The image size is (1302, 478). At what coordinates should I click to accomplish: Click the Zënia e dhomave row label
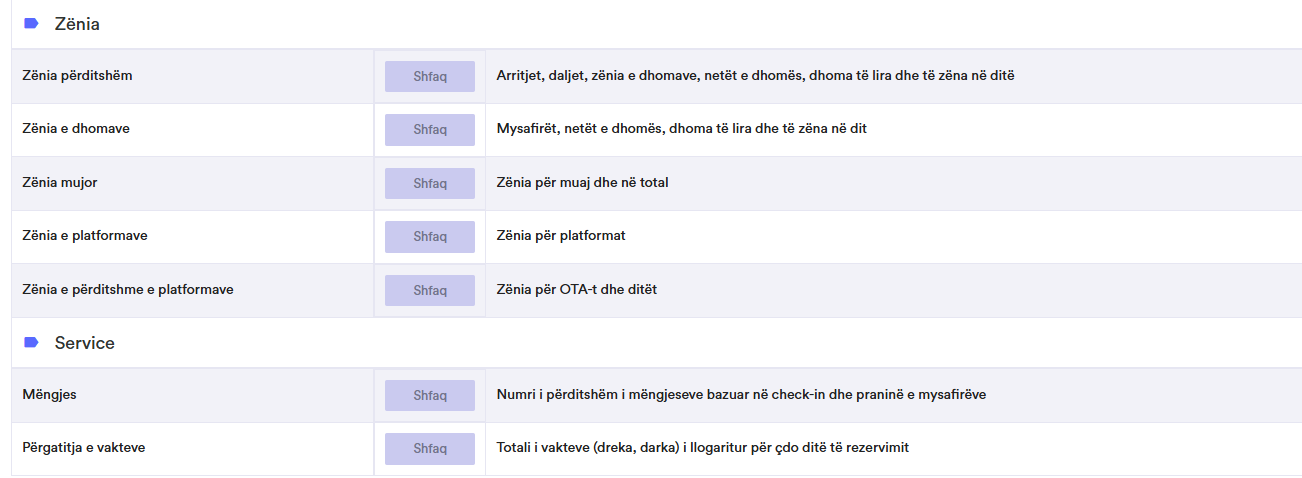point(76,129)
